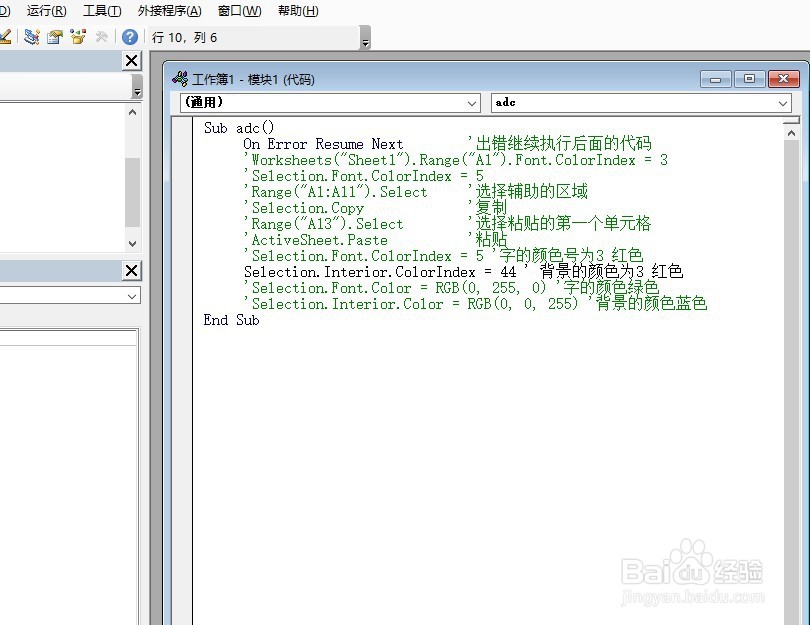This screenshot has width=810, height=625.
Task: Open Properties Window toolbar icon
Action: pos(55,37)
